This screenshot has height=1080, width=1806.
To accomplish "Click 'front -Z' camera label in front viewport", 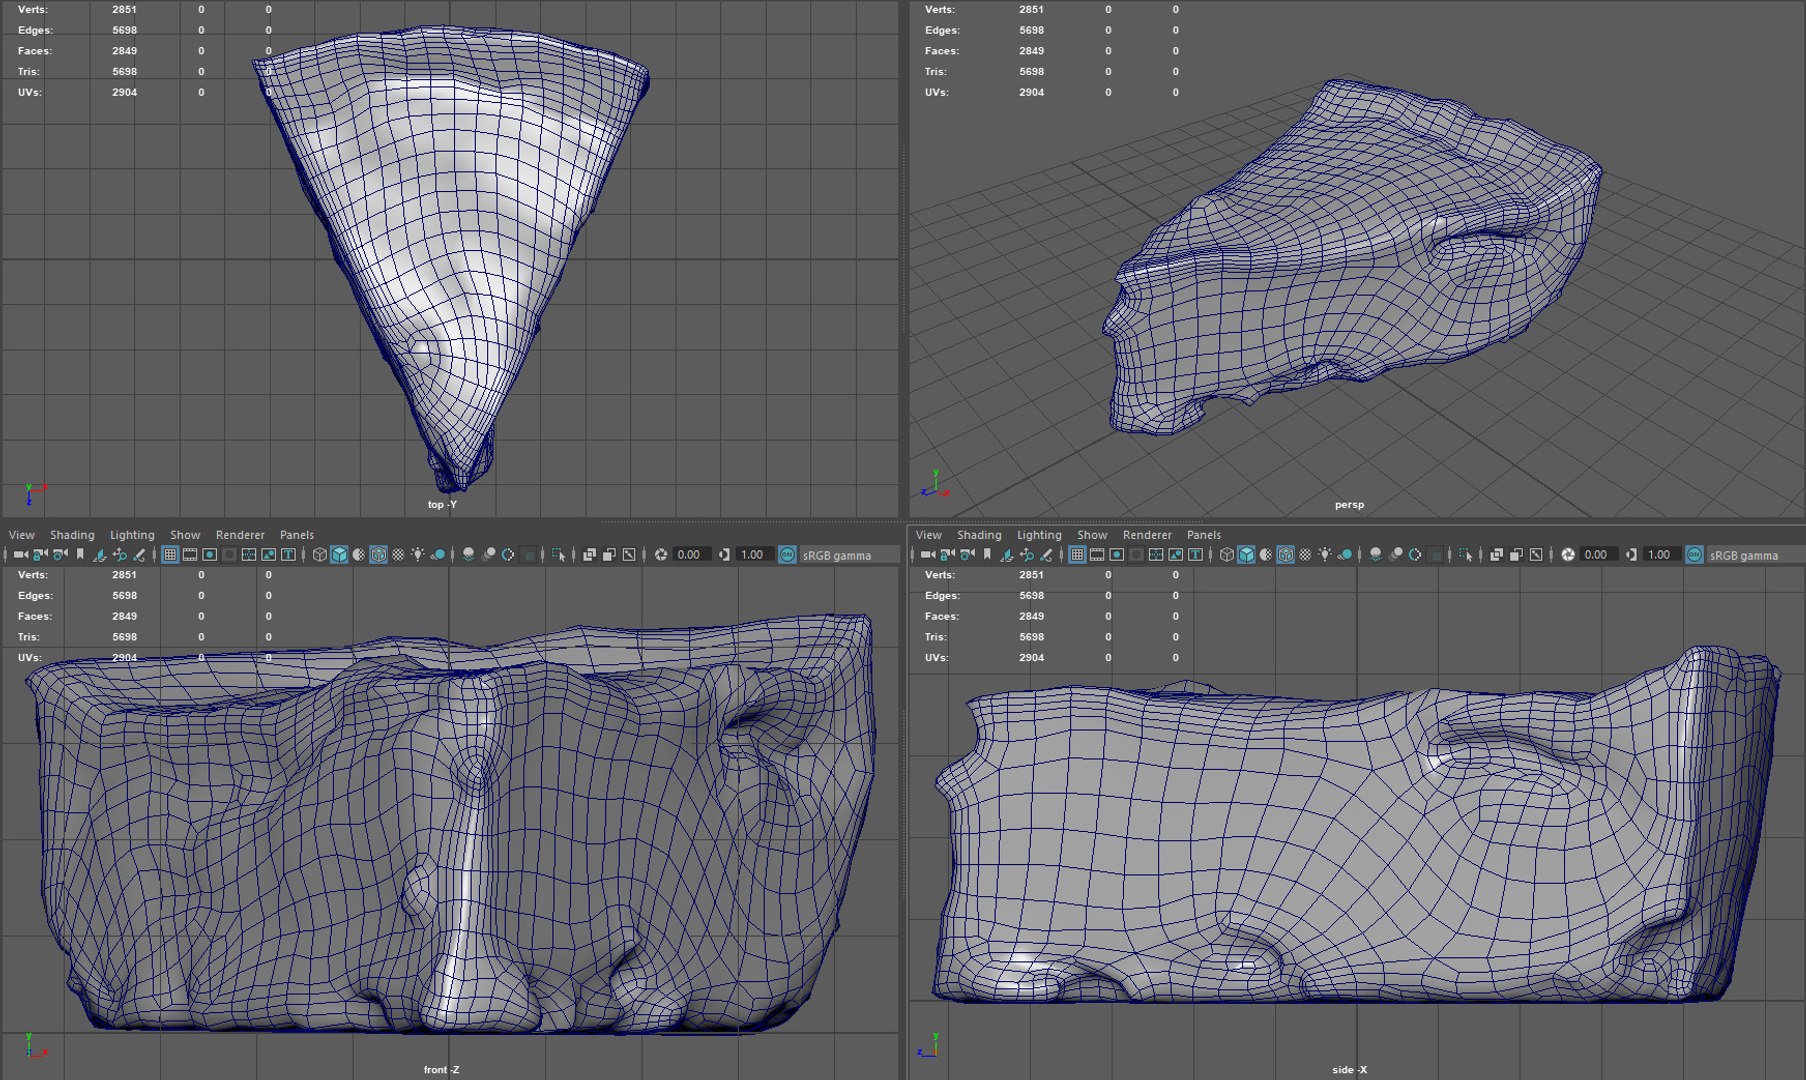I will [441, 1070].
